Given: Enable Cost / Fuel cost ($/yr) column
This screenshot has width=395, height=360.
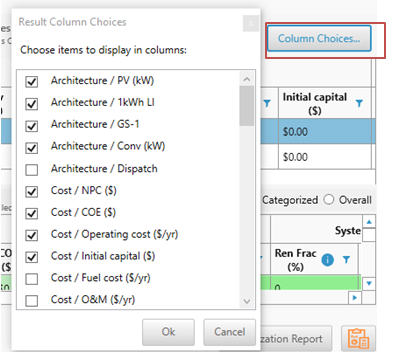Looking at the screenshot, I should pos(32,279).
